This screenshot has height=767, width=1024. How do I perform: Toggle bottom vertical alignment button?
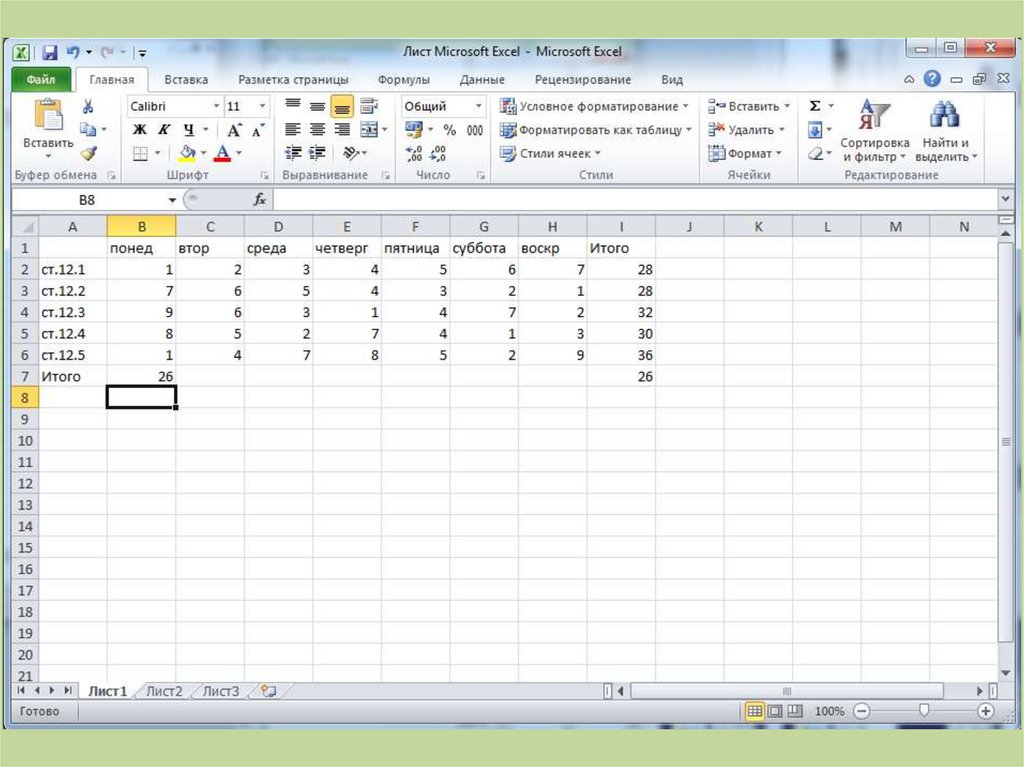(342, 106)
